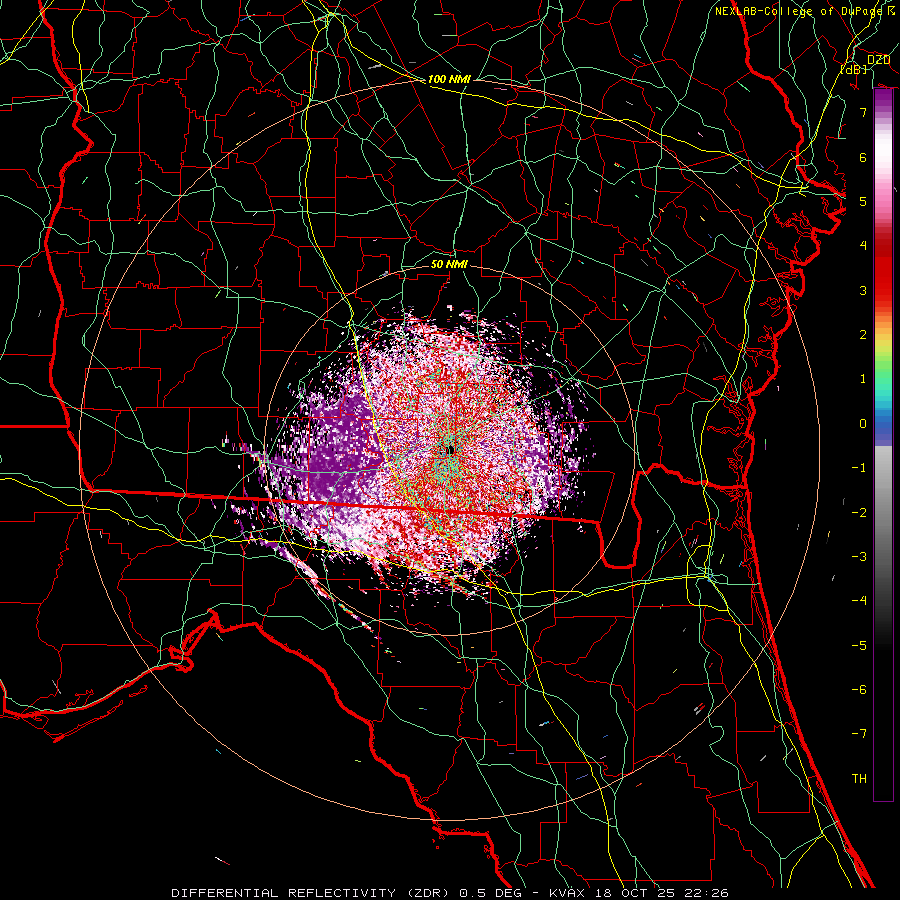Click the "-1" value on color scale

[x=859, y=468]
